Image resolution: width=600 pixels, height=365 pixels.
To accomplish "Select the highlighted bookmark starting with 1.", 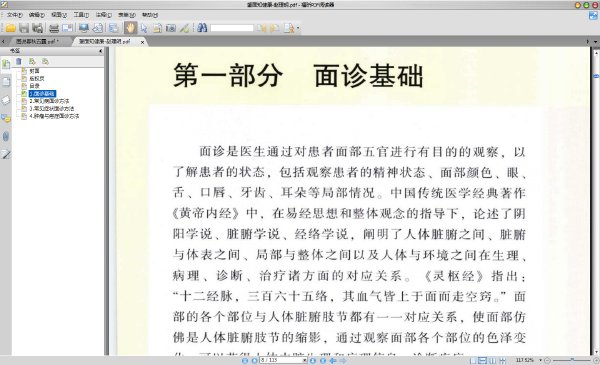I will (42, 94).
